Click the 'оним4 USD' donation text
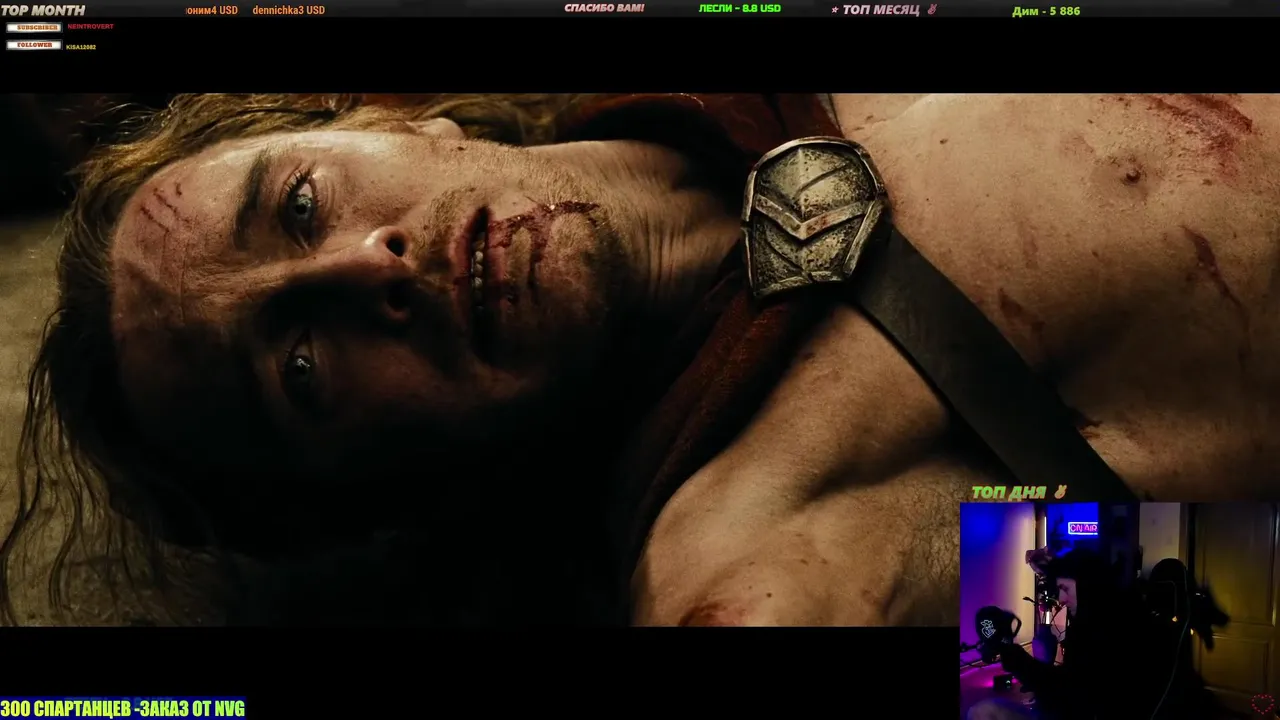Viewport: 1280px width, 720px height. (212, 10)
